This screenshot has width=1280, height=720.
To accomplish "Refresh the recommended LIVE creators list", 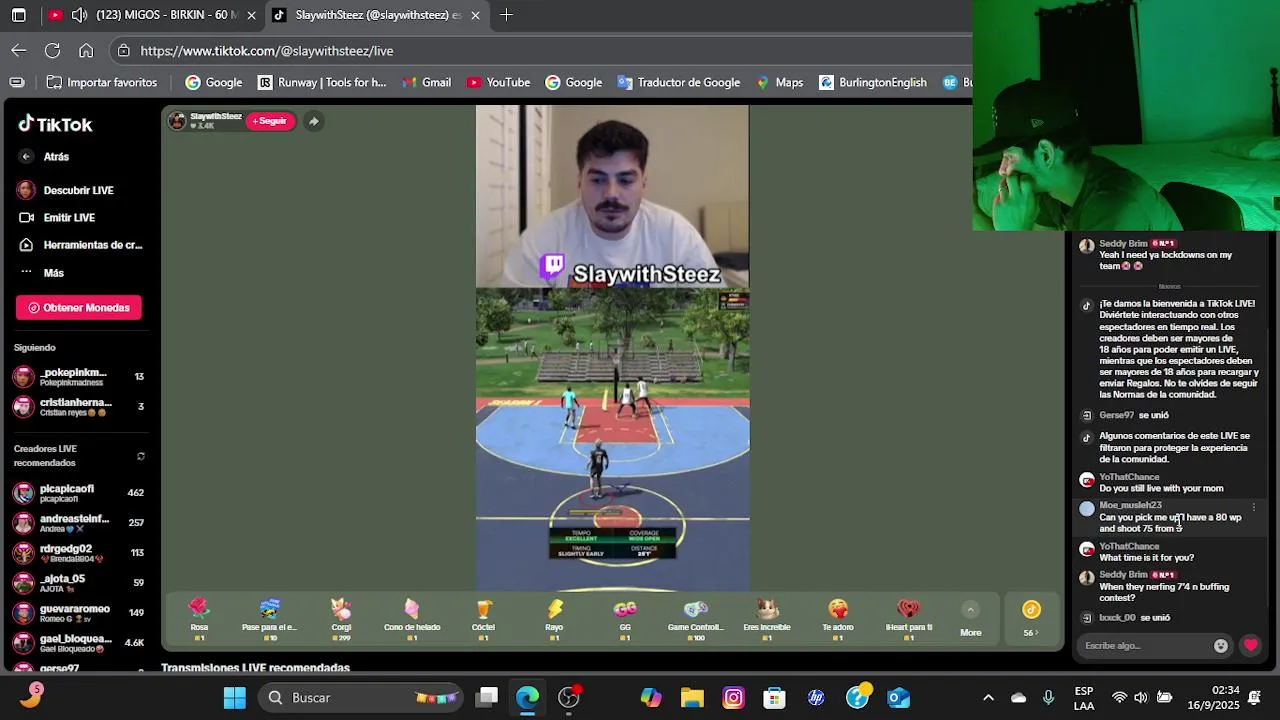I will point(141,456).
